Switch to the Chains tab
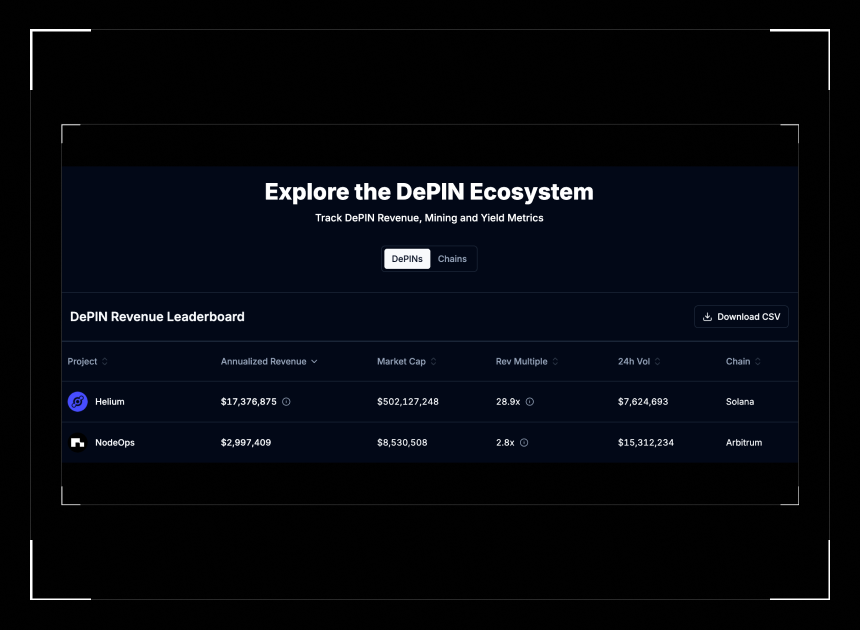Image resolution: width=860 pixels, height=630 pixels. coord(452,259)
